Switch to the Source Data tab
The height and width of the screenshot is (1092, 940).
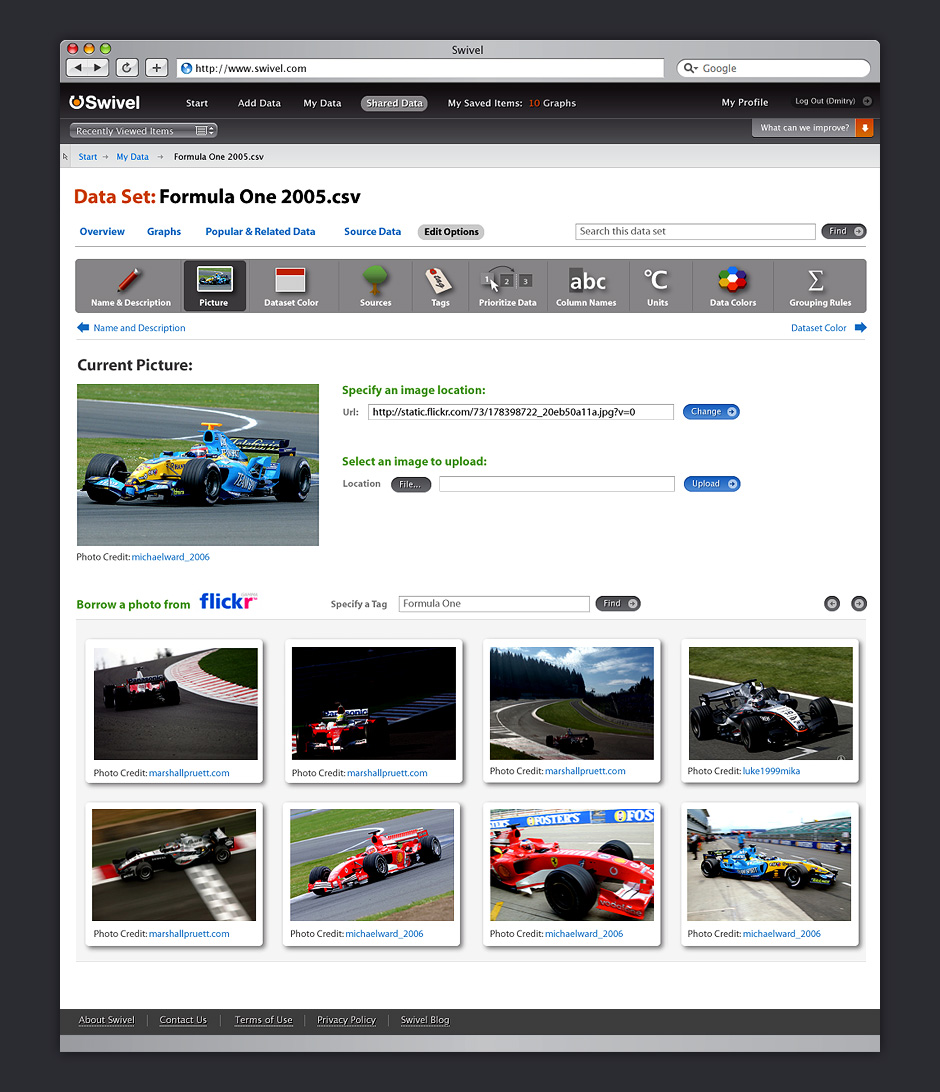(372, 232)
